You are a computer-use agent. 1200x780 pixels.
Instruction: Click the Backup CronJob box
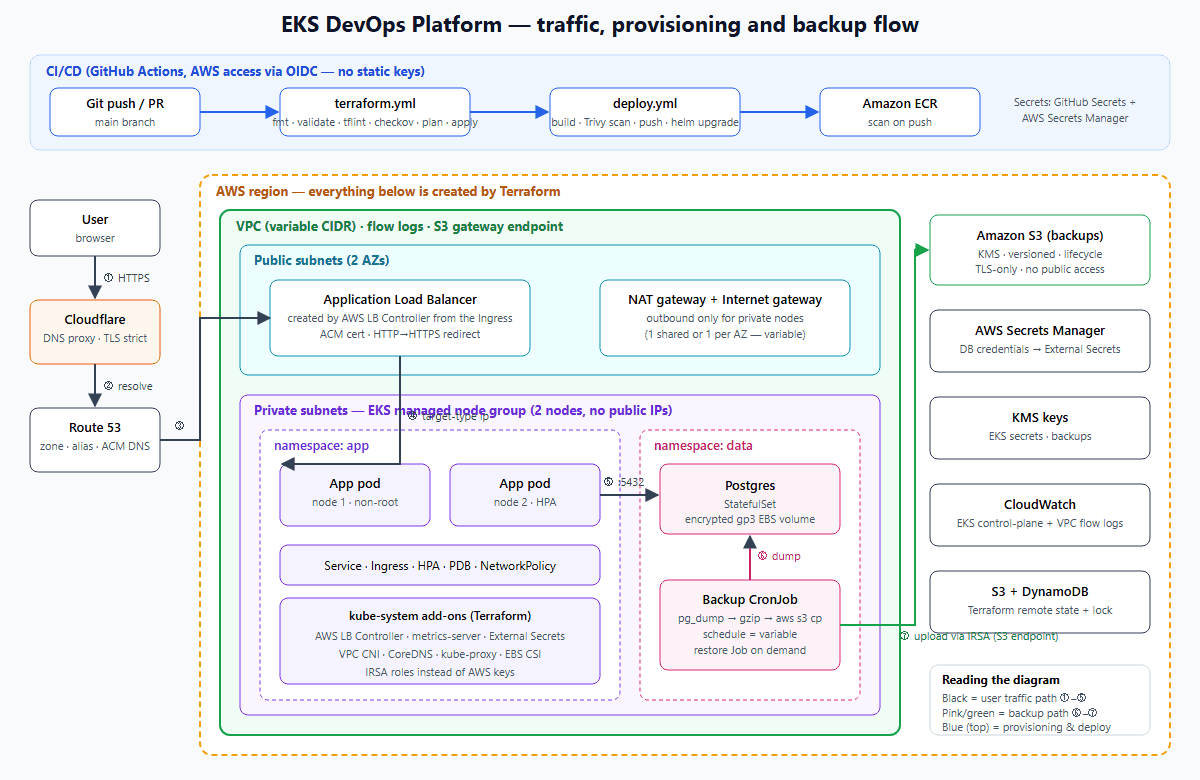(x=750, y=624)
